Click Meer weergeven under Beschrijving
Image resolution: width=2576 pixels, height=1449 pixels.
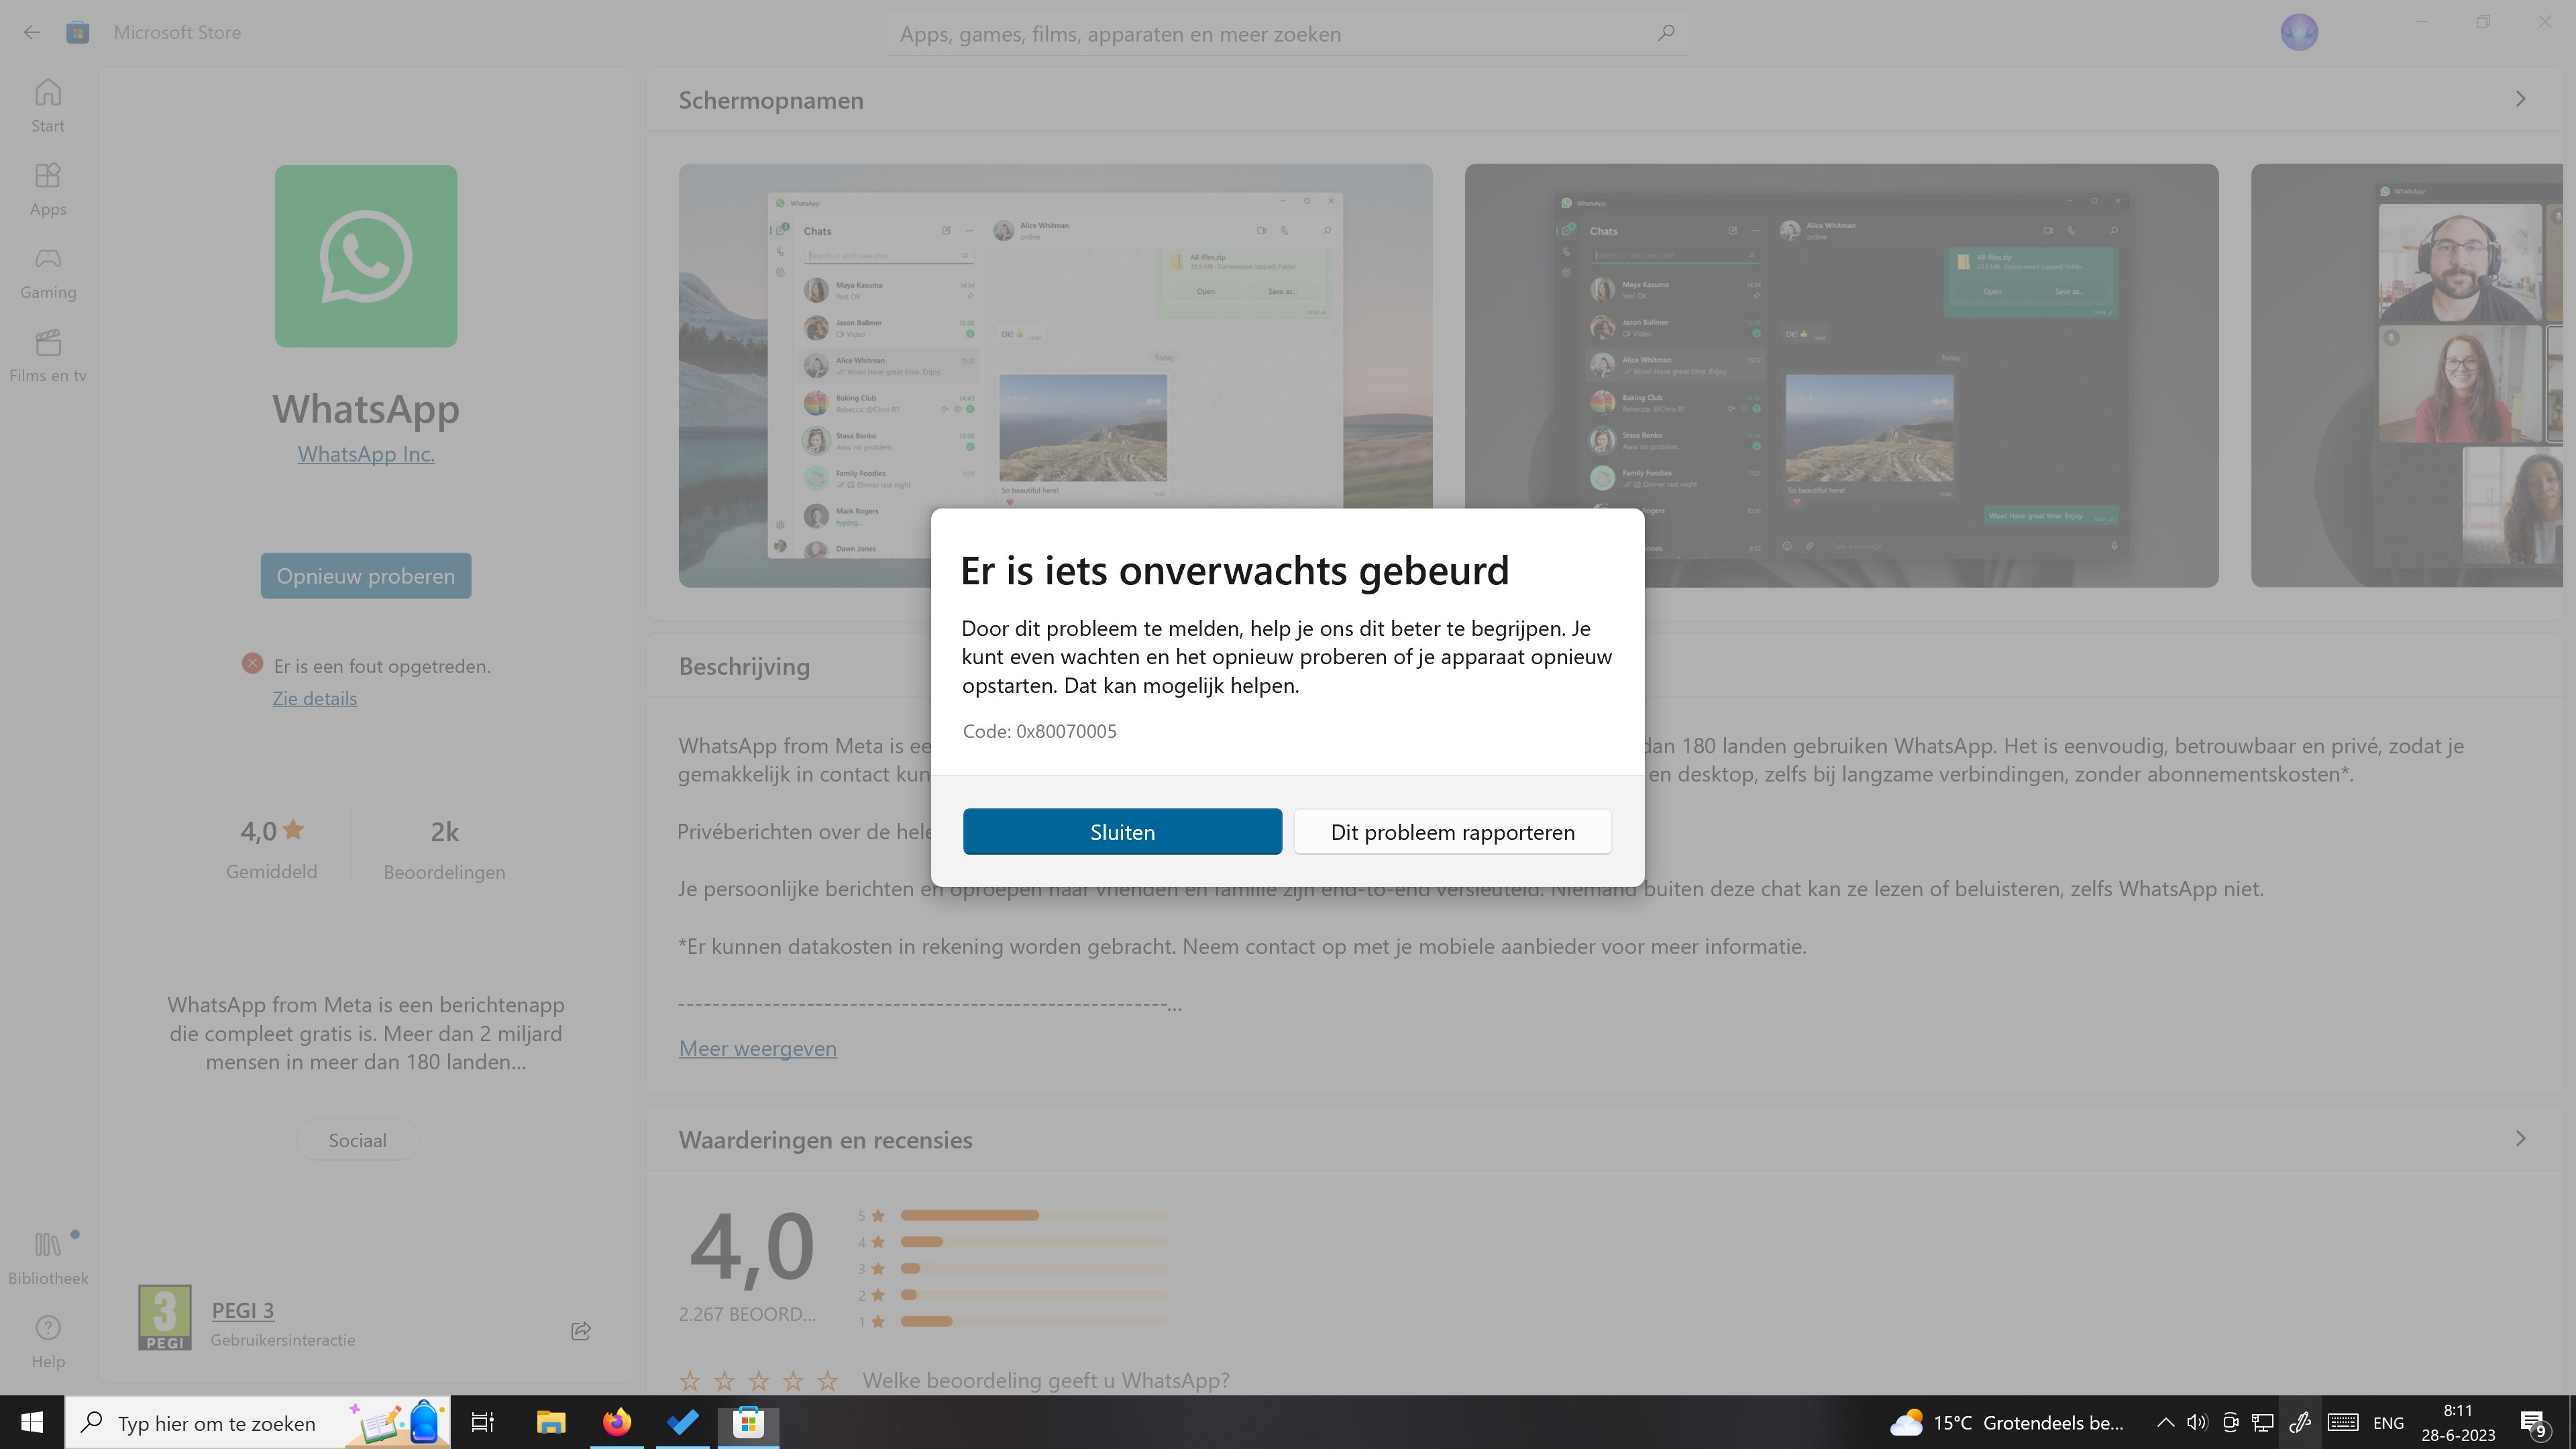tap(757, 1048)
